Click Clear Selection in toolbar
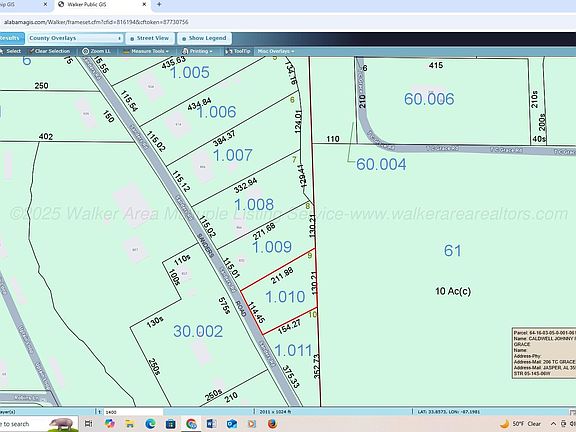 (50, 51)
